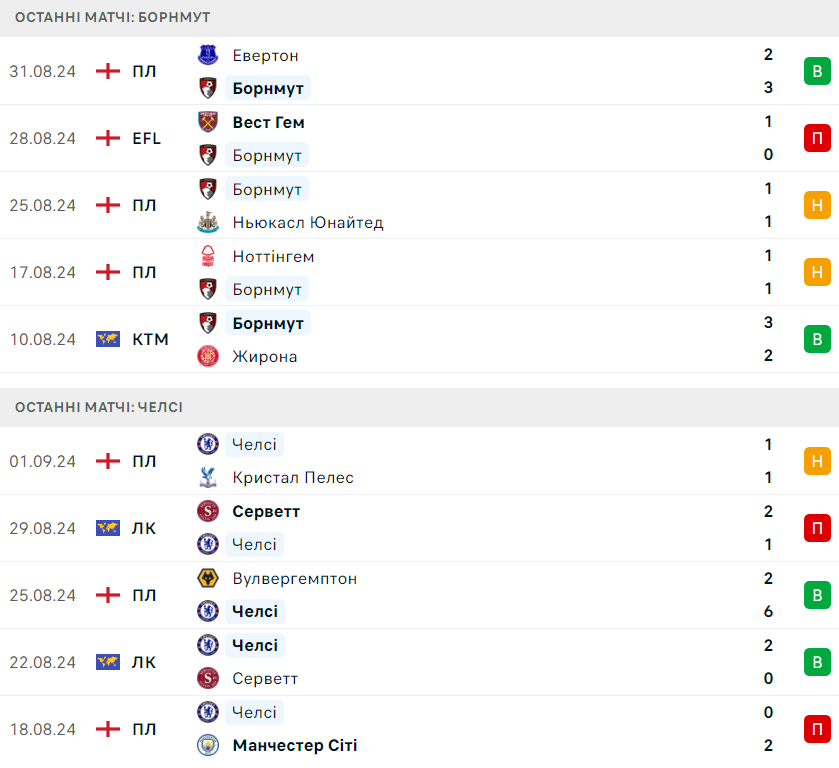Click the England flag for 31.08.24 match

click(108, 71)
